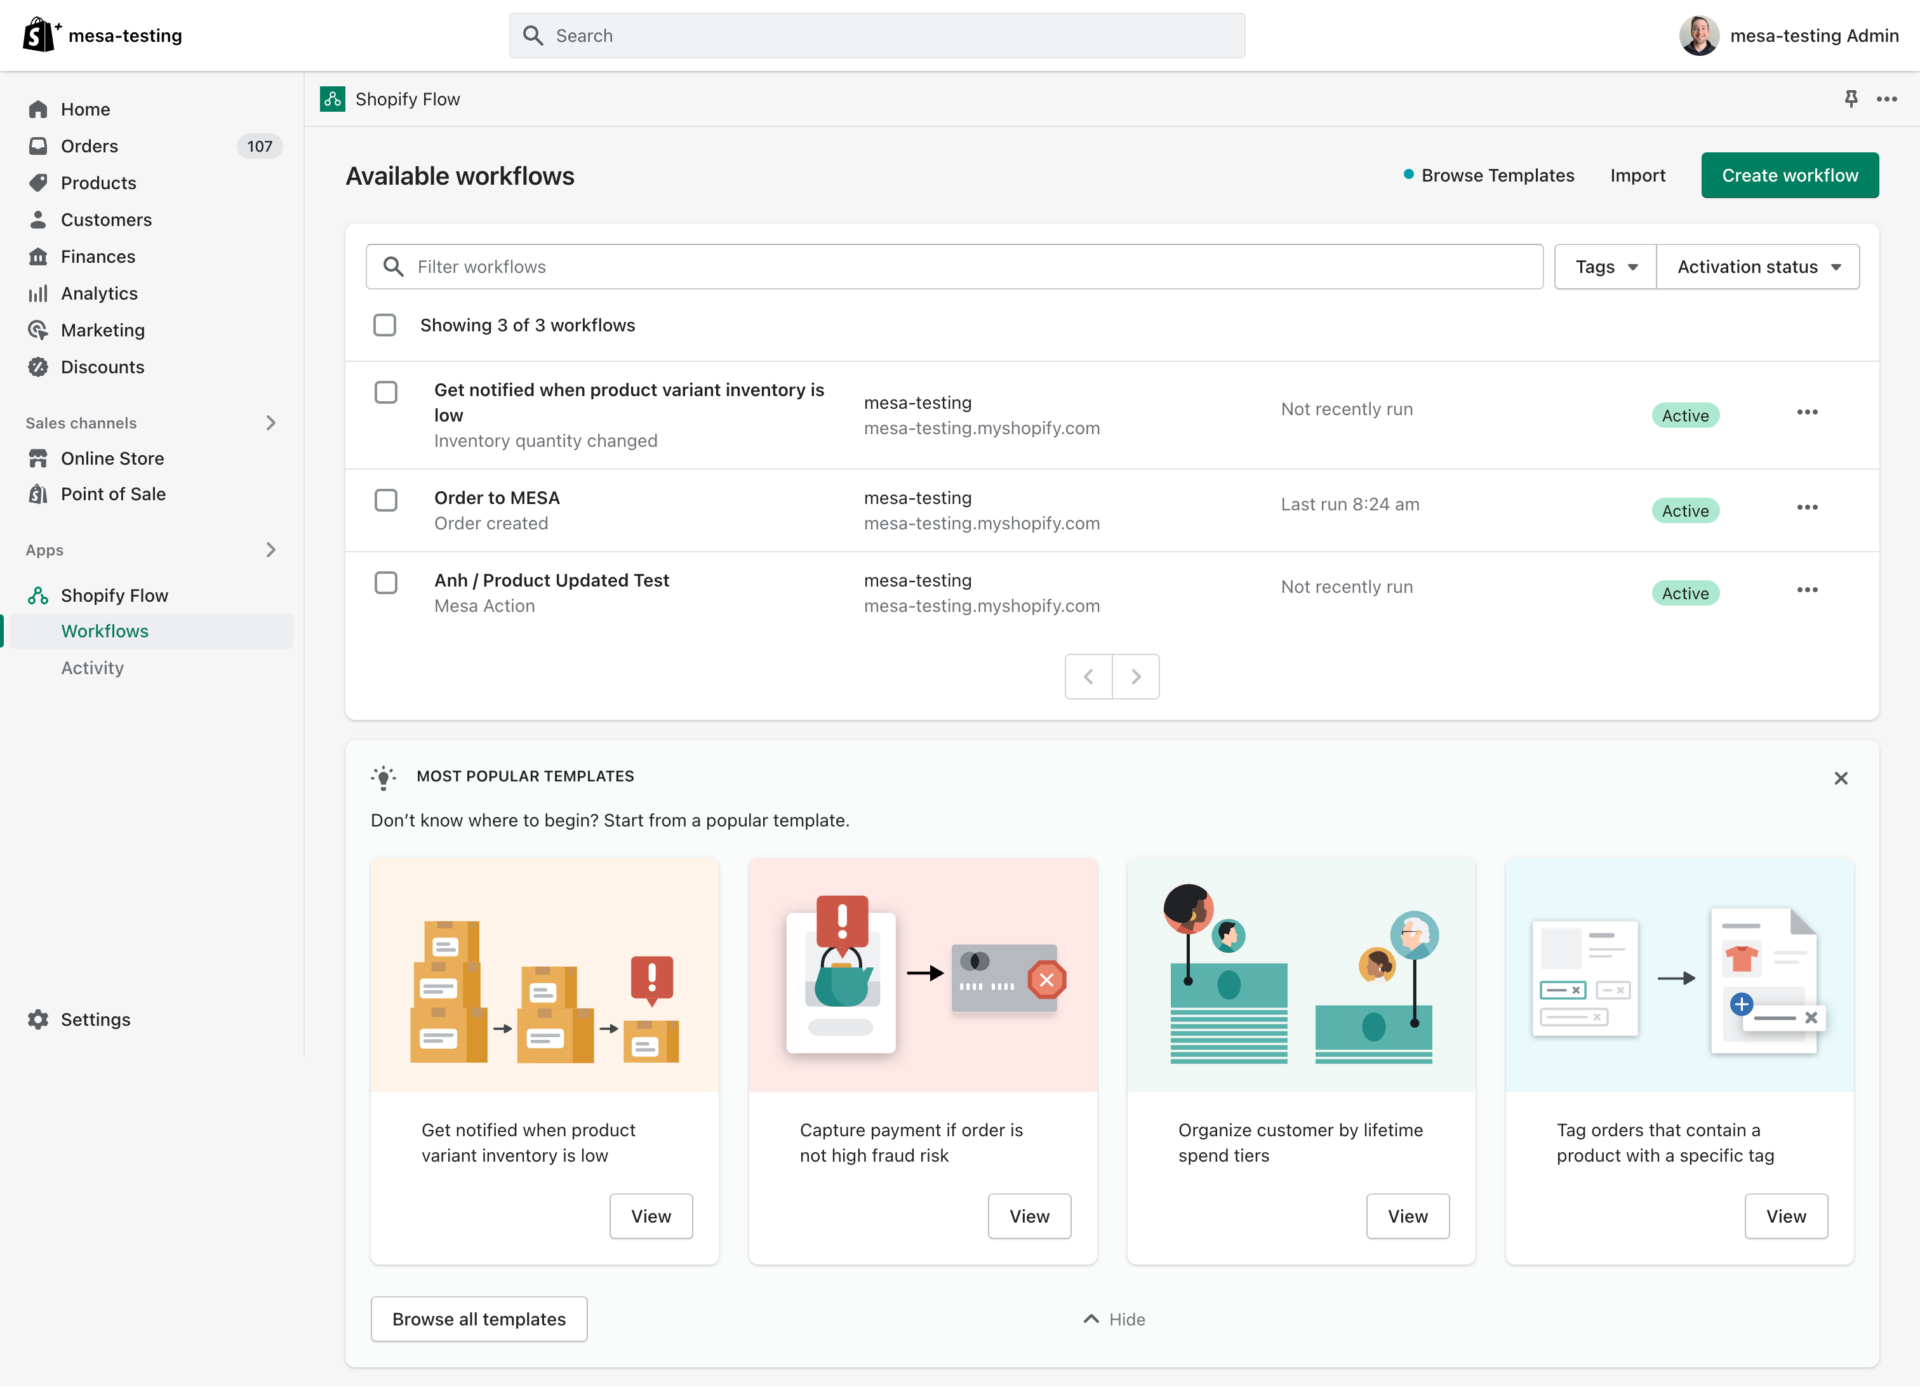
Task: Open the Activation status dropdown
Action: pyautogui.click(x=1757, y=266)
